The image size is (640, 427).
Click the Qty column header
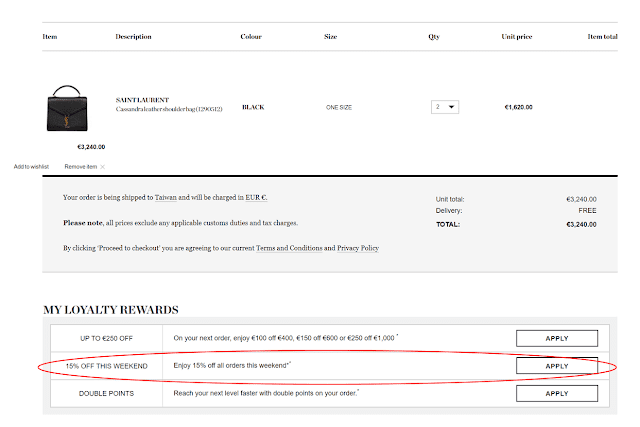pos(434,37)
